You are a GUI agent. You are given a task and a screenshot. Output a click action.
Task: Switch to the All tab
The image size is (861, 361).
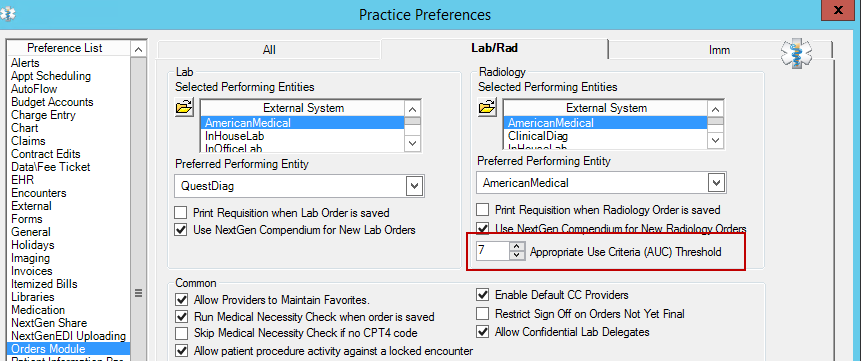(269, 50)
